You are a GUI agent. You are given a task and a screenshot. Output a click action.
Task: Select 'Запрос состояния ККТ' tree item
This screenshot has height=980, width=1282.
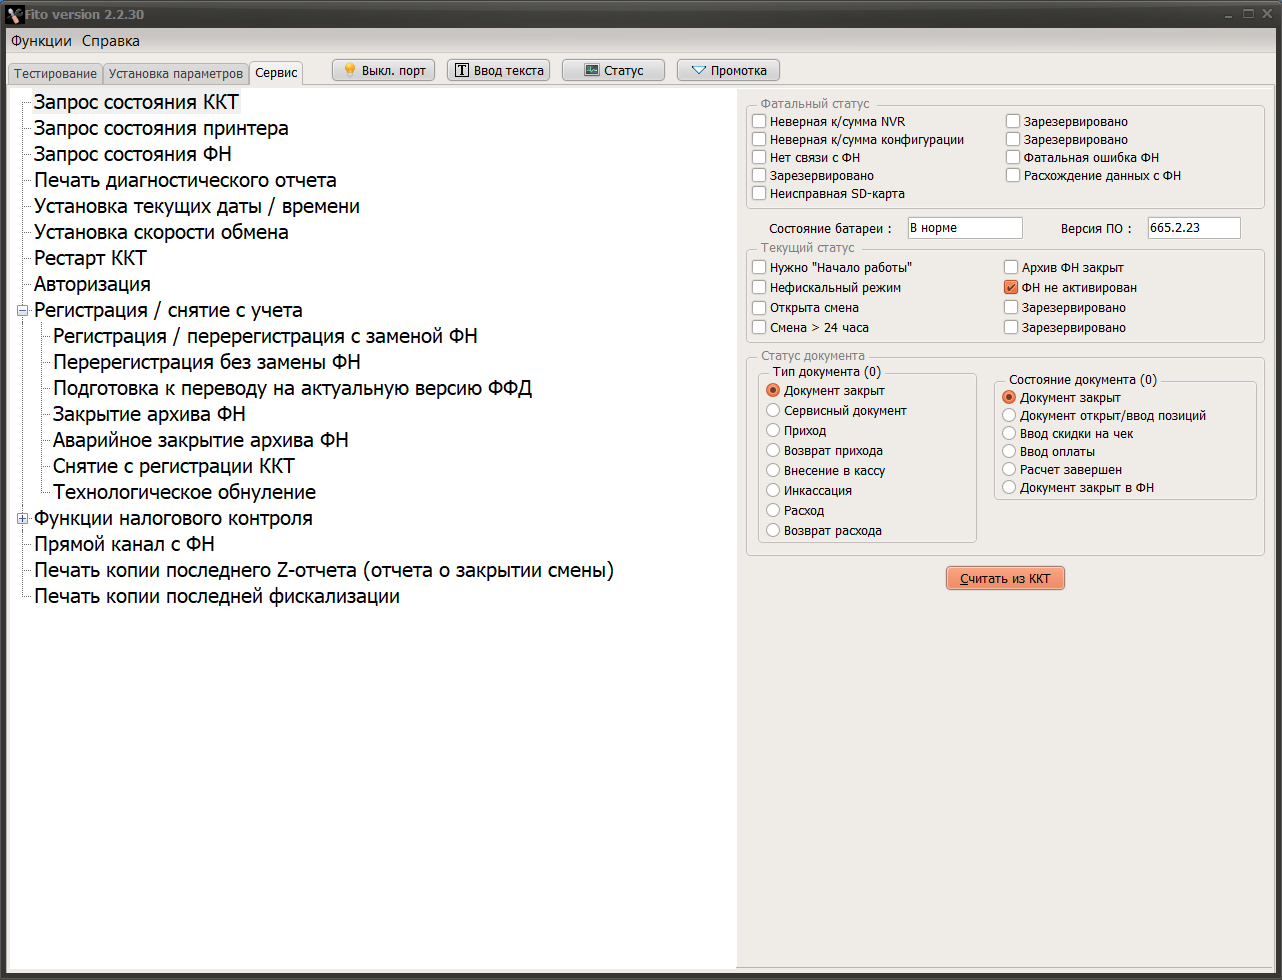tap(137, 102)
